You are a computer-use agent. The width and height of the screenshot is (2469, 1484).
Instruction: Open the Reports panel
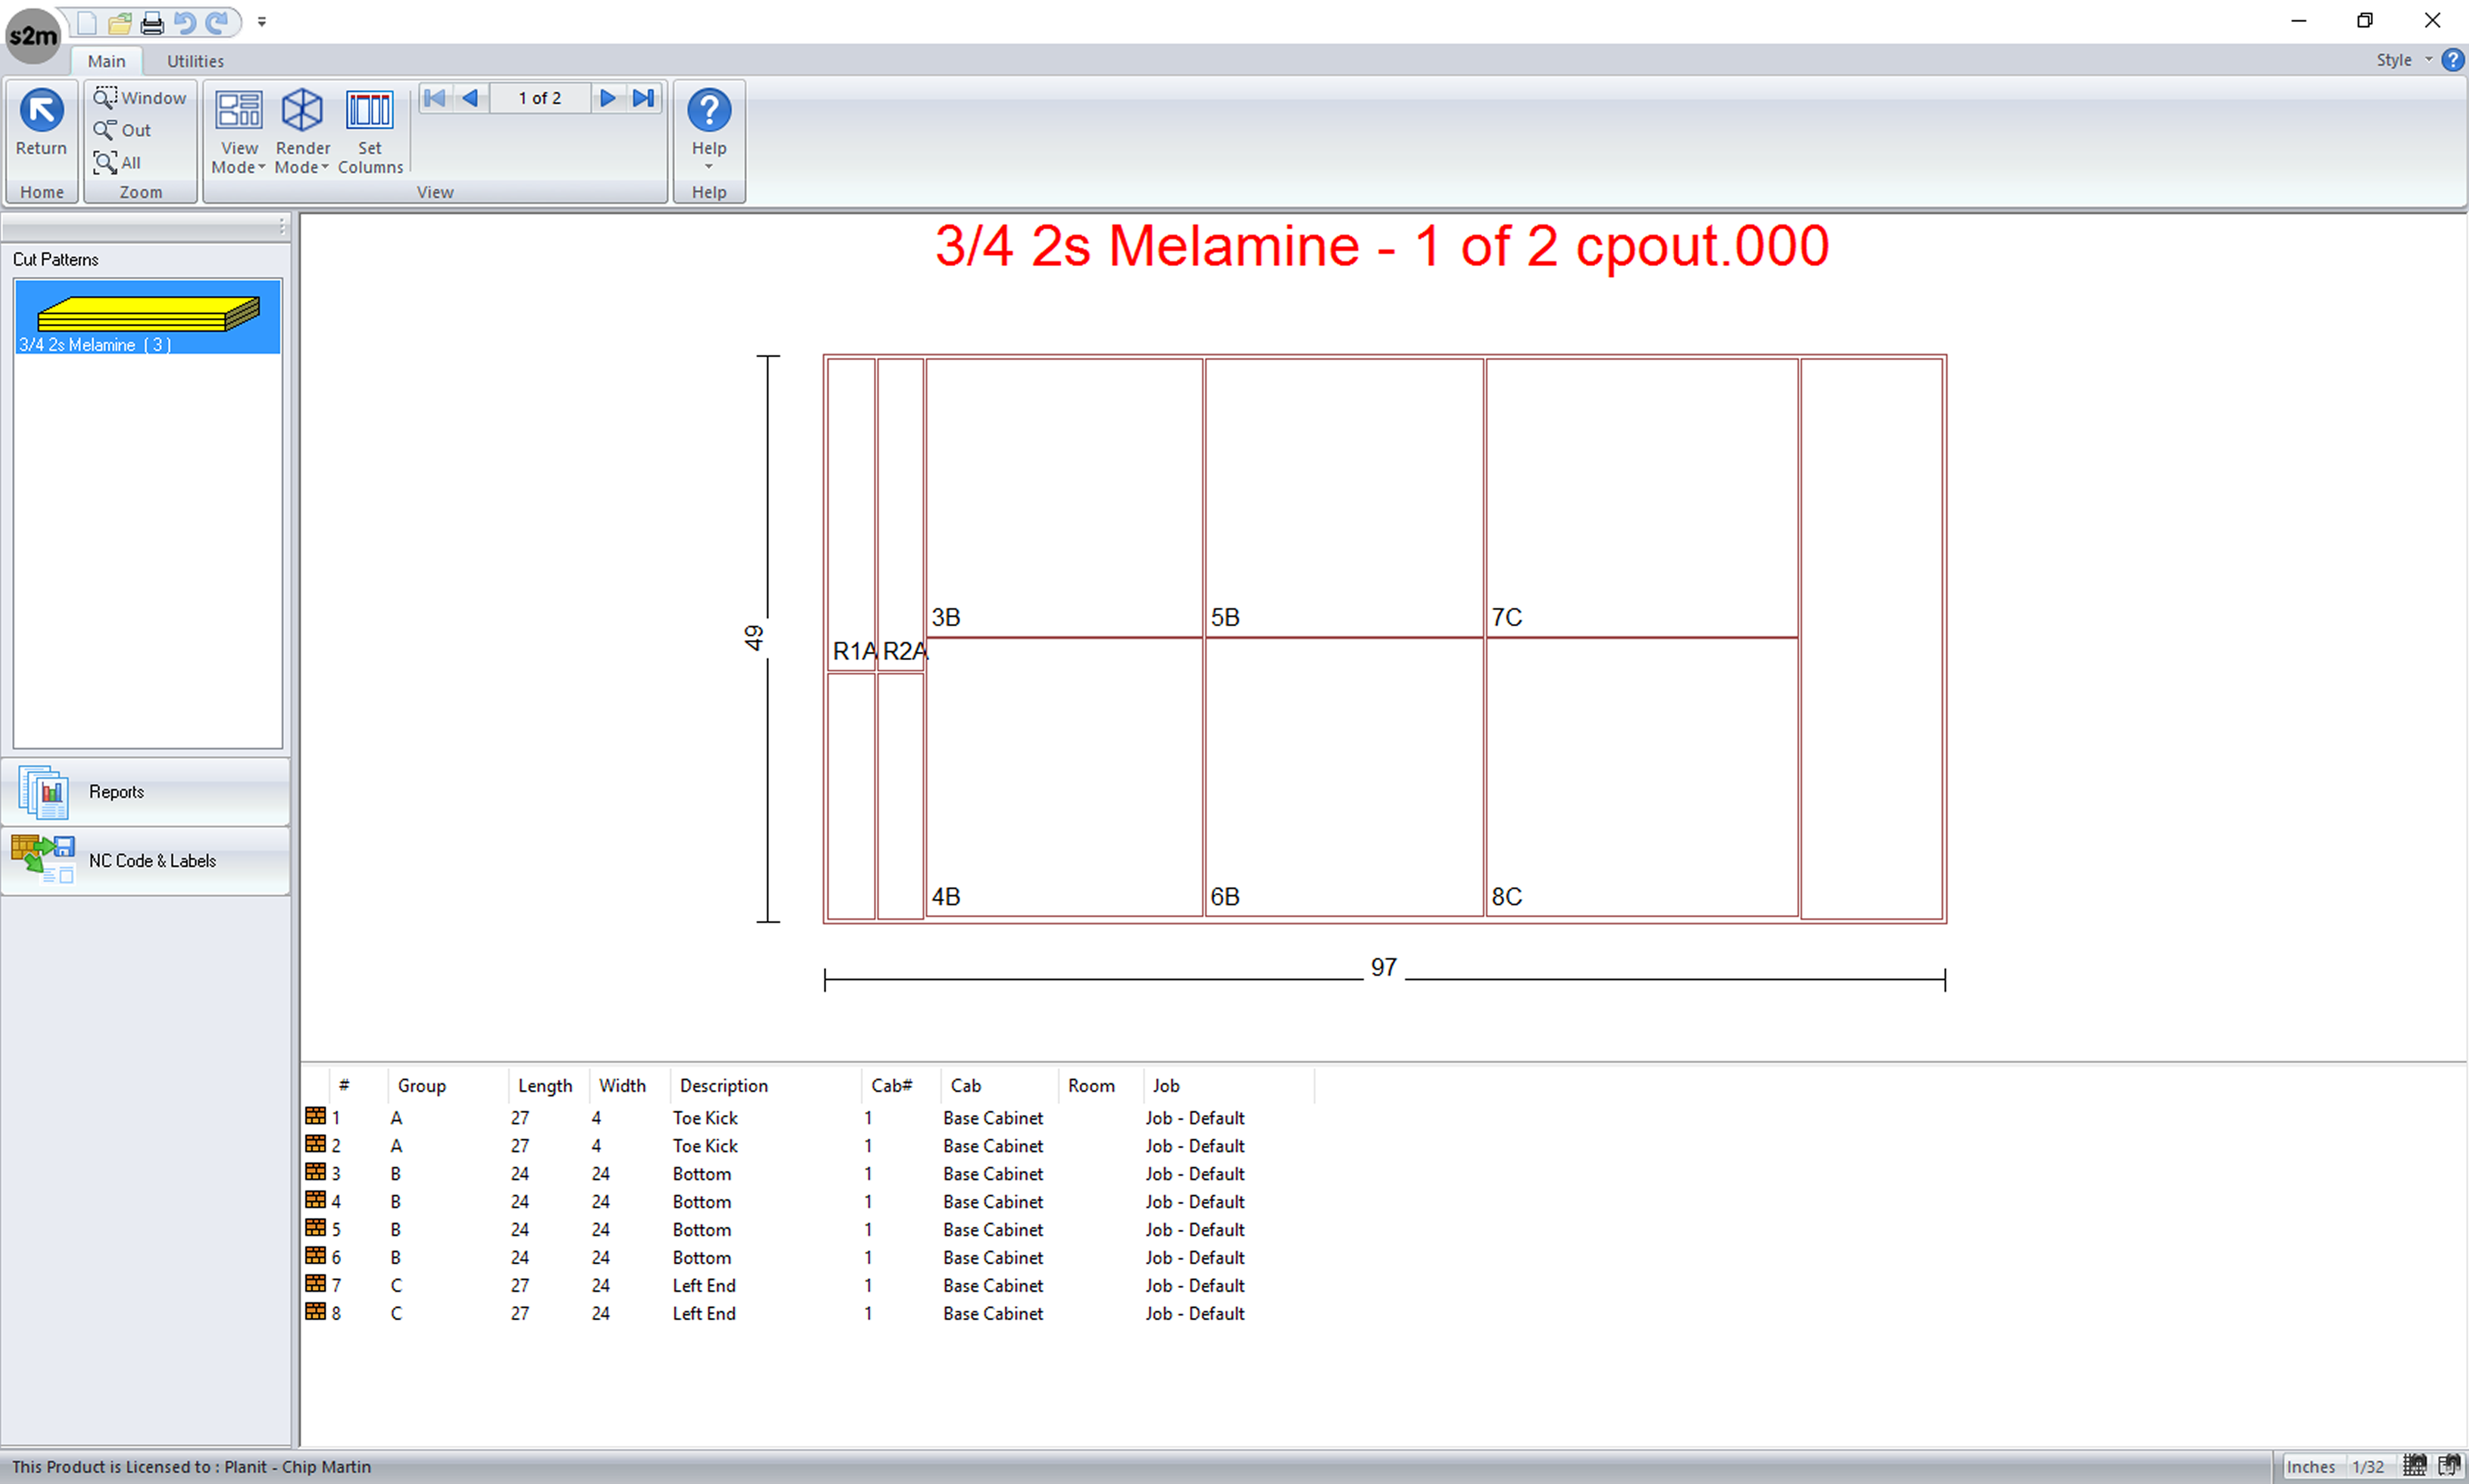(x=146, y=792)
